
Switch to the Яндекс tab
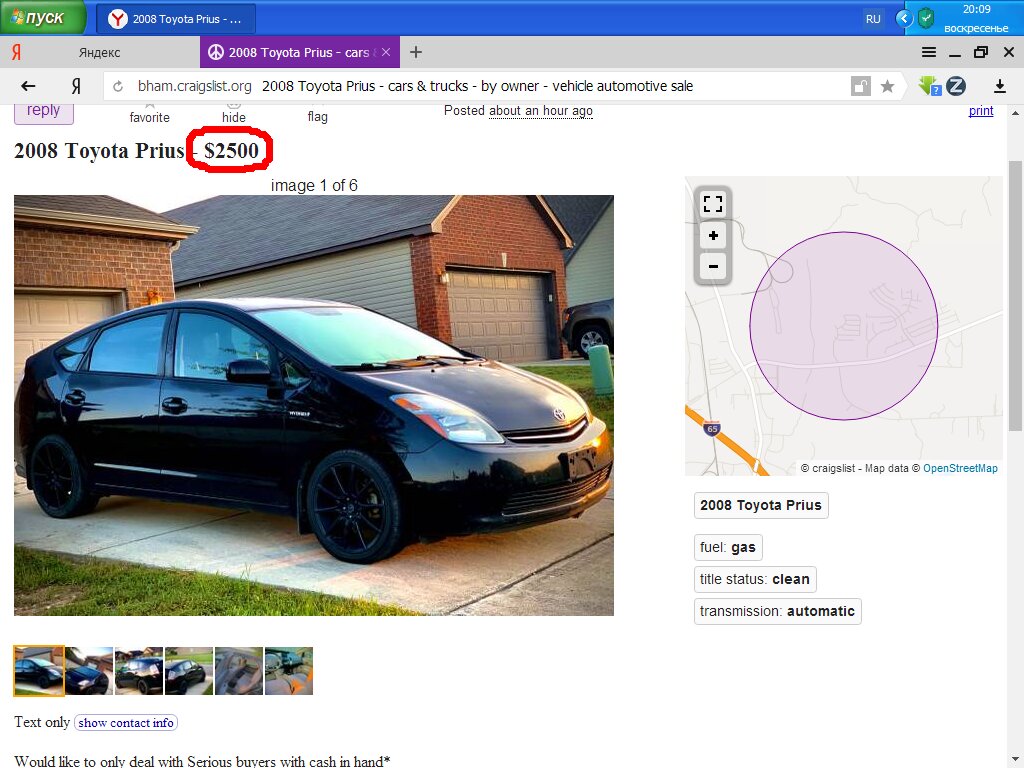pyautogui.click(x=99, y=52)
